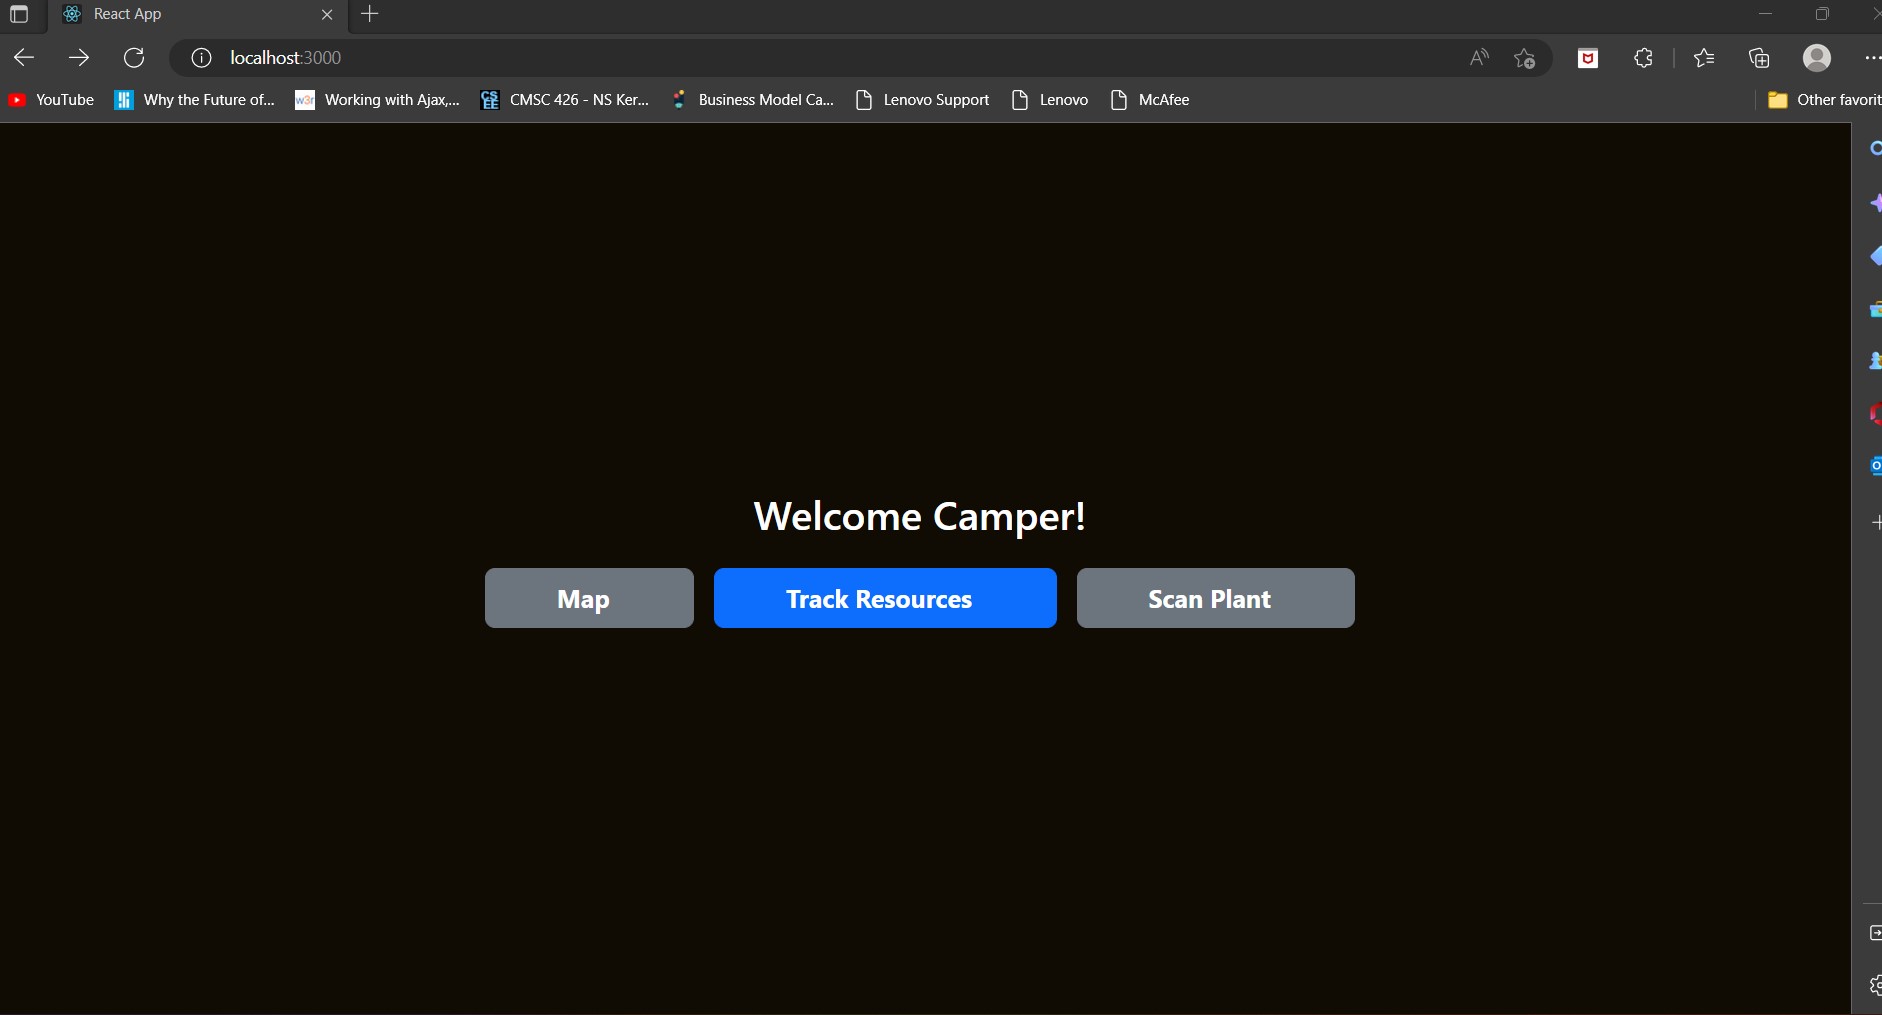Open the Settings and more menu
The image size is (1882, 1015).
(x=1871, y=57)
